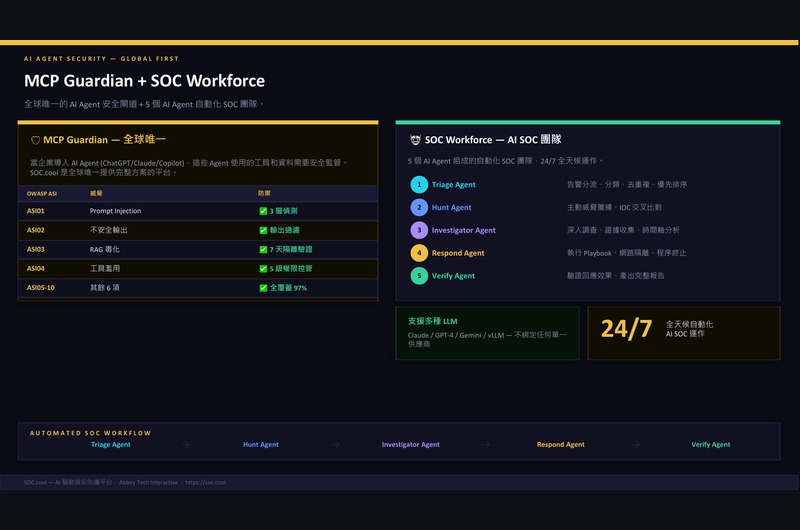Click the 其餘 6 項 threat cell
The height and width of the screenshot is (530, 800).
click(105, 288)
